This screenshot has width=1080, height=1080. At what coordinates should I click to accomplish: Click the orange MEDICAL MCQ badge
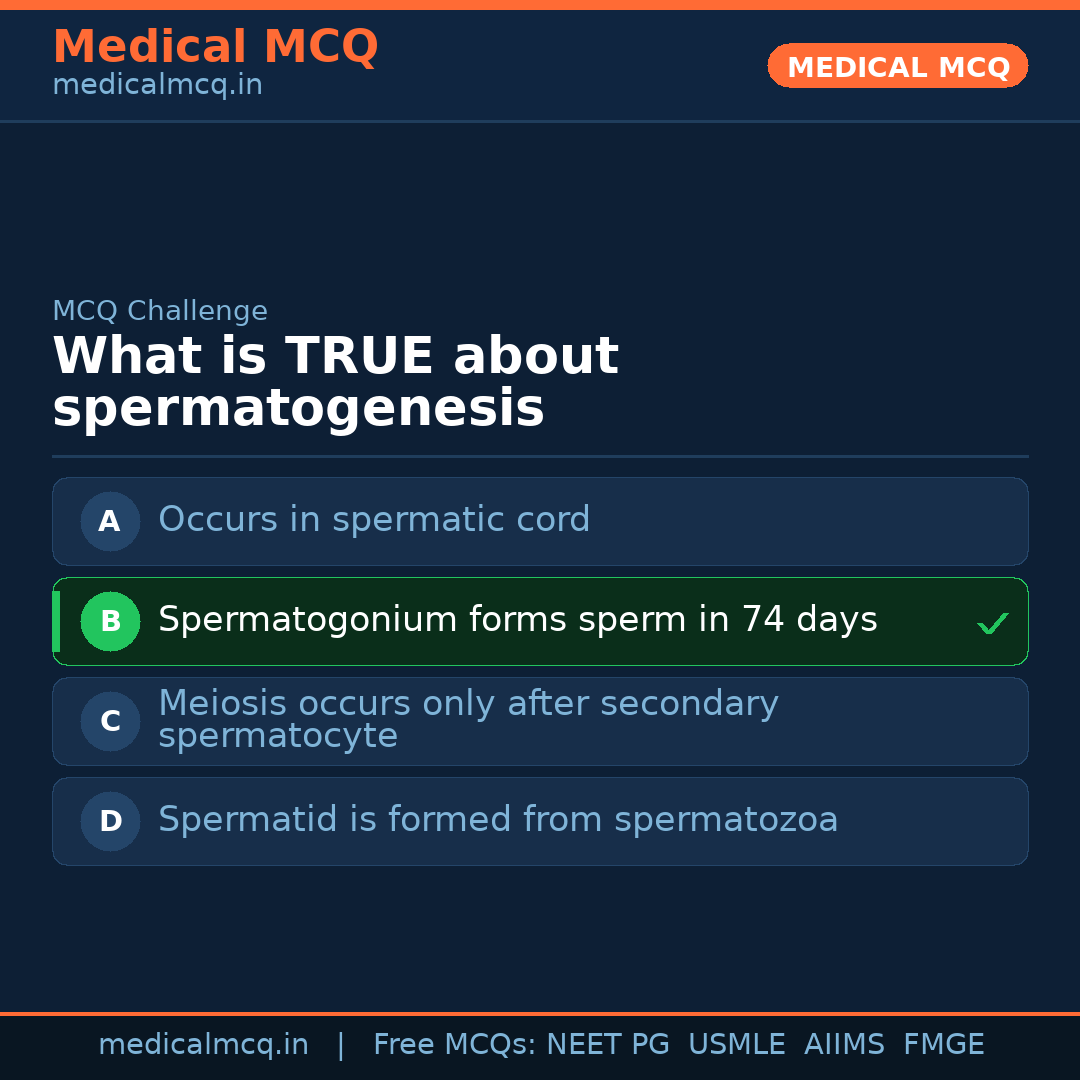click(897, 66)
